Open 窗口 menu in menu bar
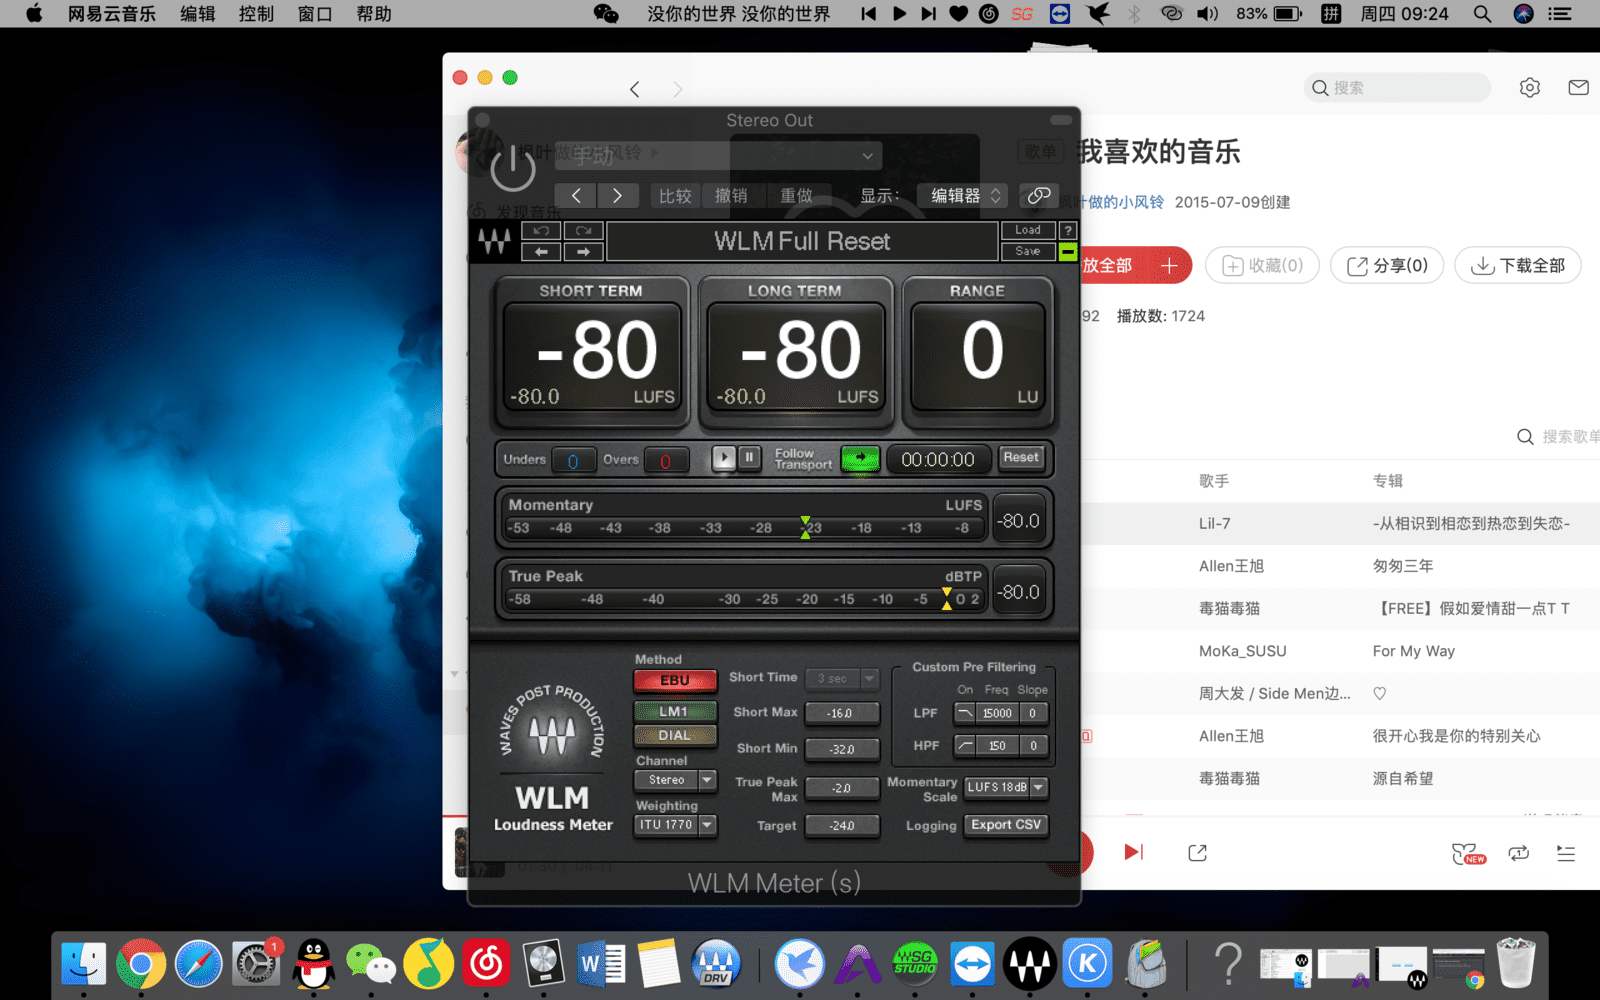 pos(315,14)
